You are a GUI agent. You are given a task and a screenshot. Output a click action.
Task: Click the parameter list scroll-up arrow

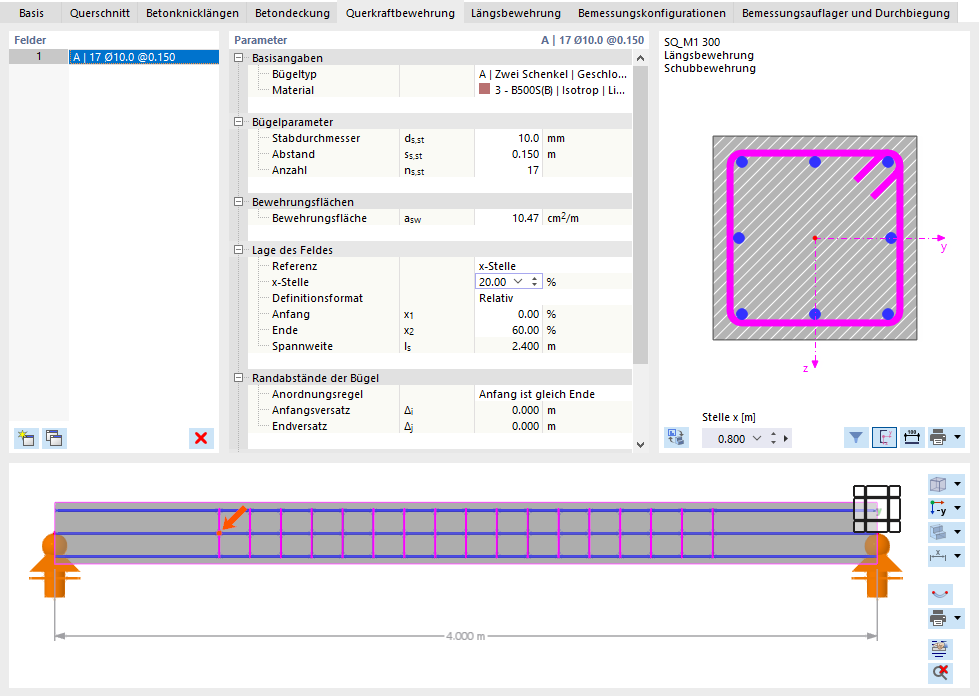point(640,58)
